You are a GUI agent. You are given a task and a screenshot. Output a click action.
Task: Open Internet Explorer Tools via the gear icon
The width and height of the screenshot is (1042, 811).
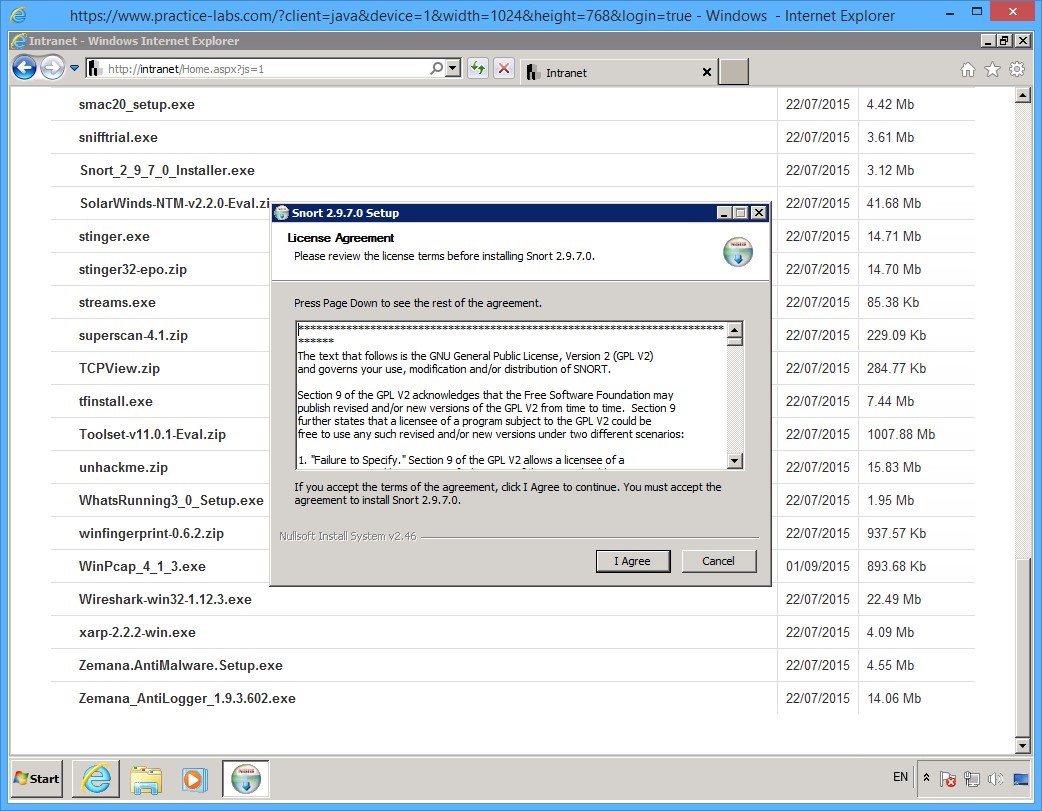[1018, 71]
